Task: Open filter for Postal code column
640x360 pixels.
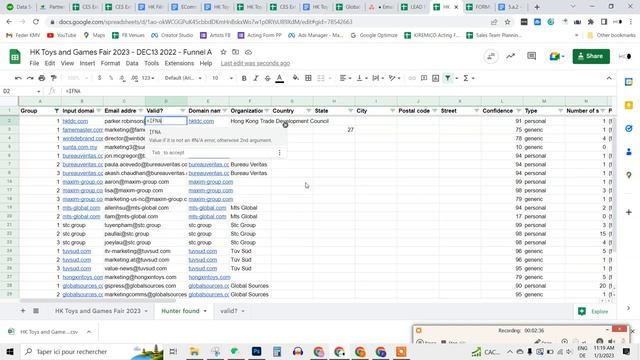Action: pyautogui.click(x=434, y=111)
